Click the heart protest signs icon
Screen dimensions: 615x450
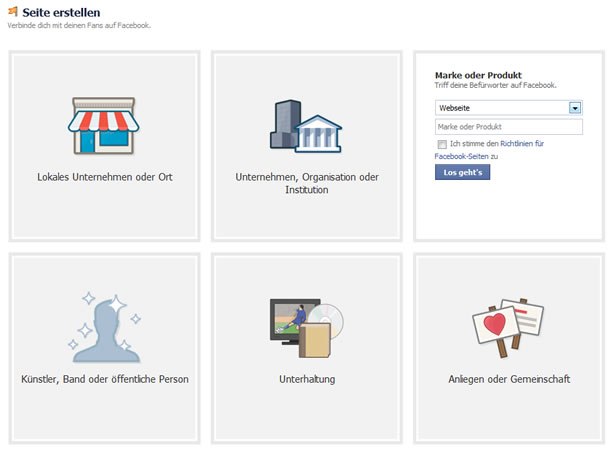point(508,328)
